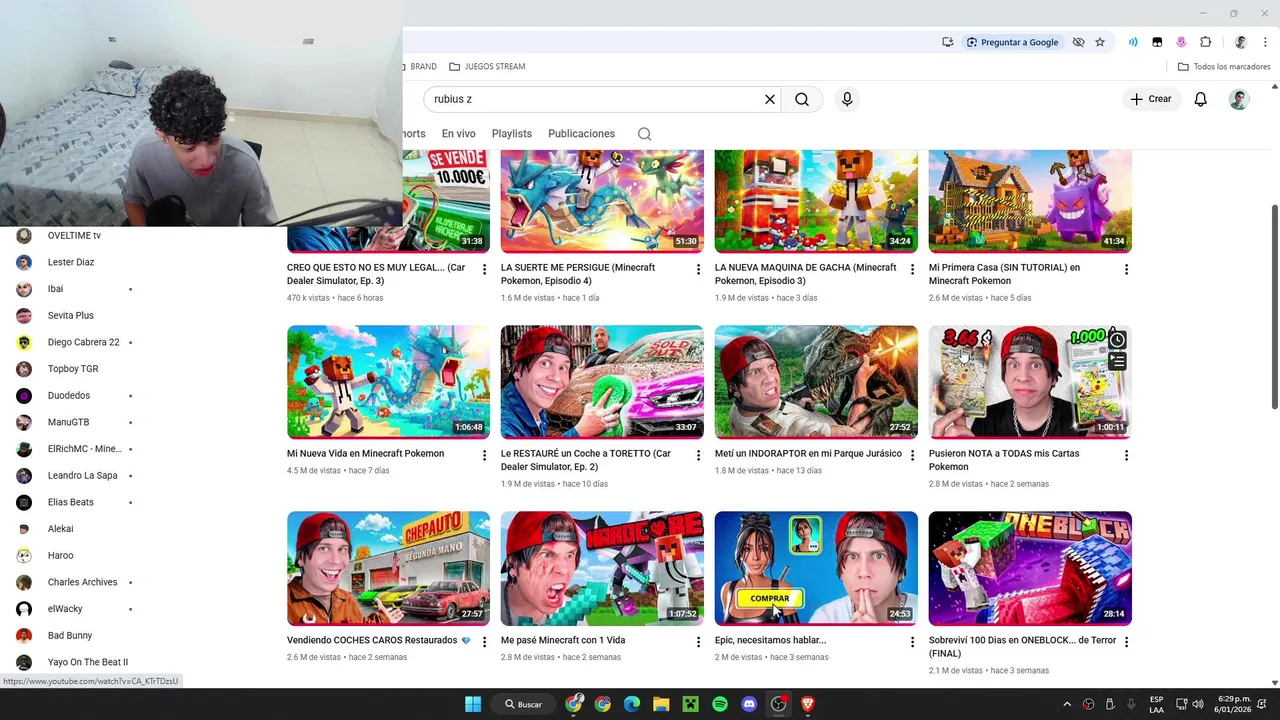Open the BRAND bookmark folder

point(421,66)
